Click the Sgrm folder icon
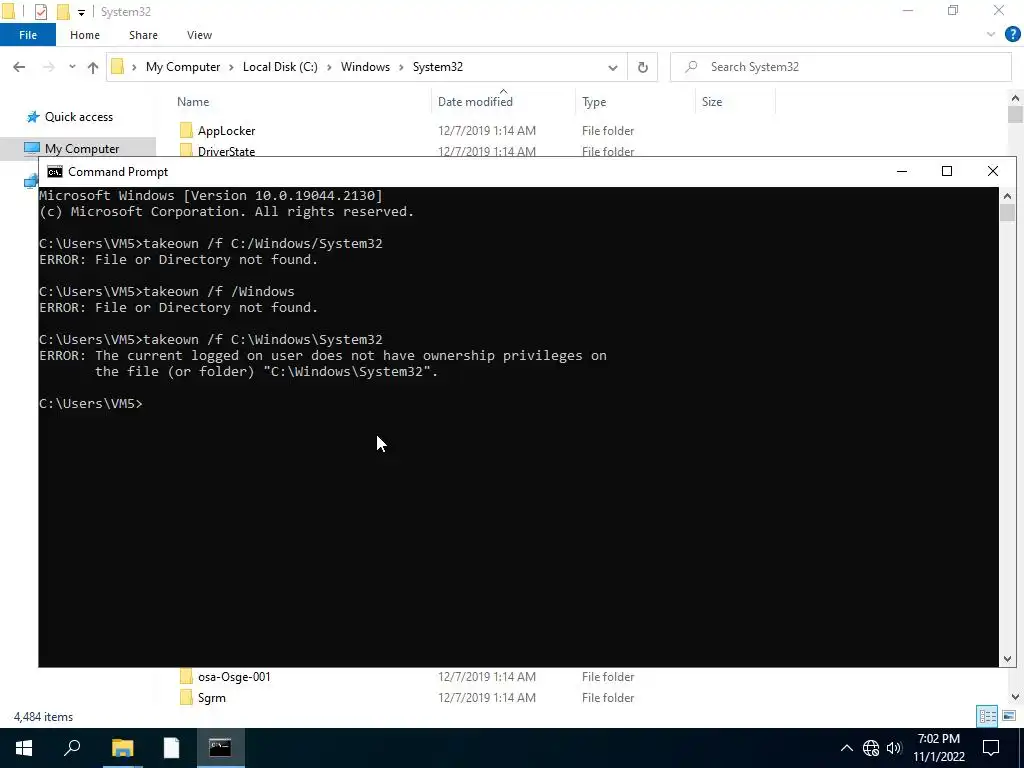This screenshot has height=768, width=1024. click(x=186, y=697)
